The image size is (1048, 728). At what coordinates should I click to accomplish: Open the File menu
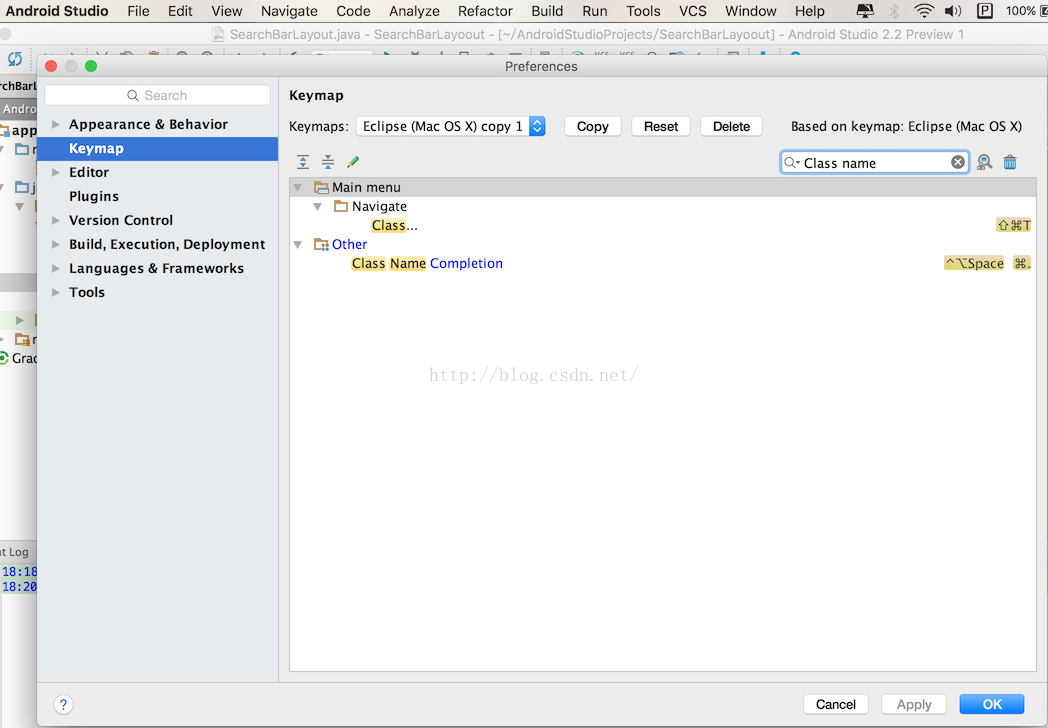138,11
